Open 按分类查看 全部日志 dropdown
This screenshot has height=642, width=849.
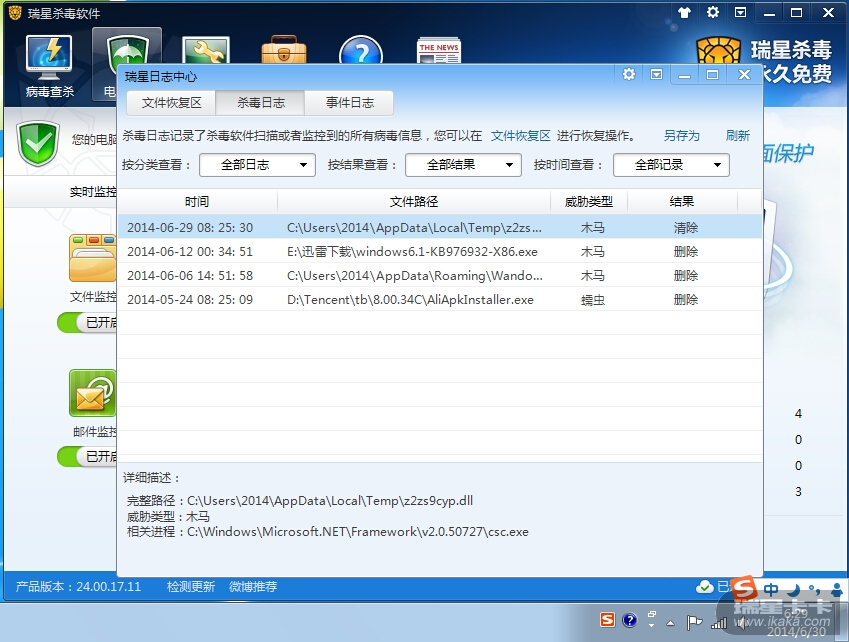257,165
